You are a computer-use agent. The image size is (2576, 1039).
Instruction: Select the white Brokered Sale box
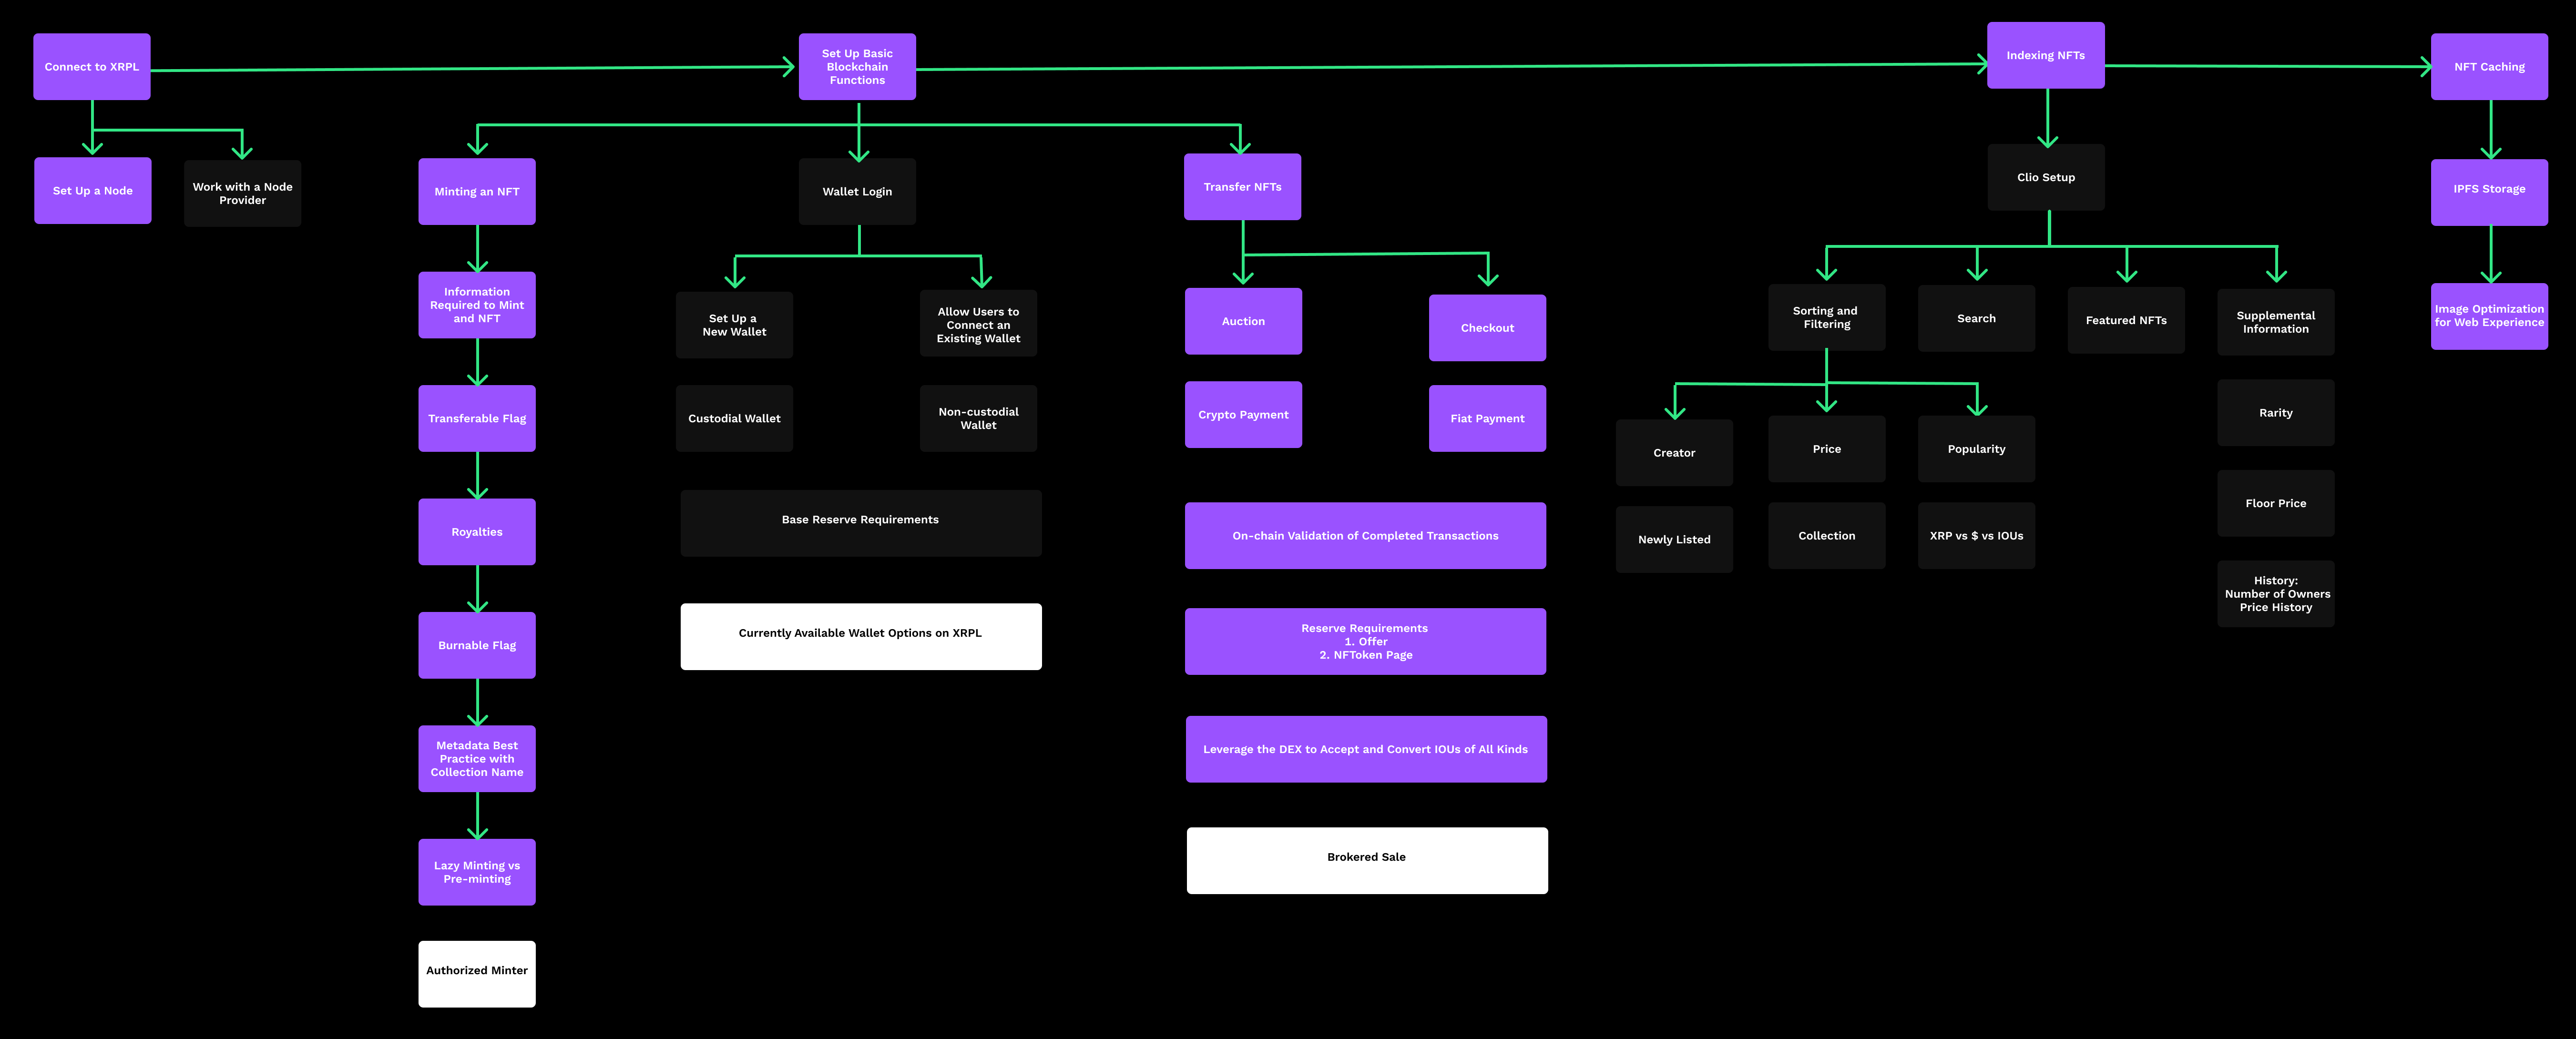pos(1366,859)
